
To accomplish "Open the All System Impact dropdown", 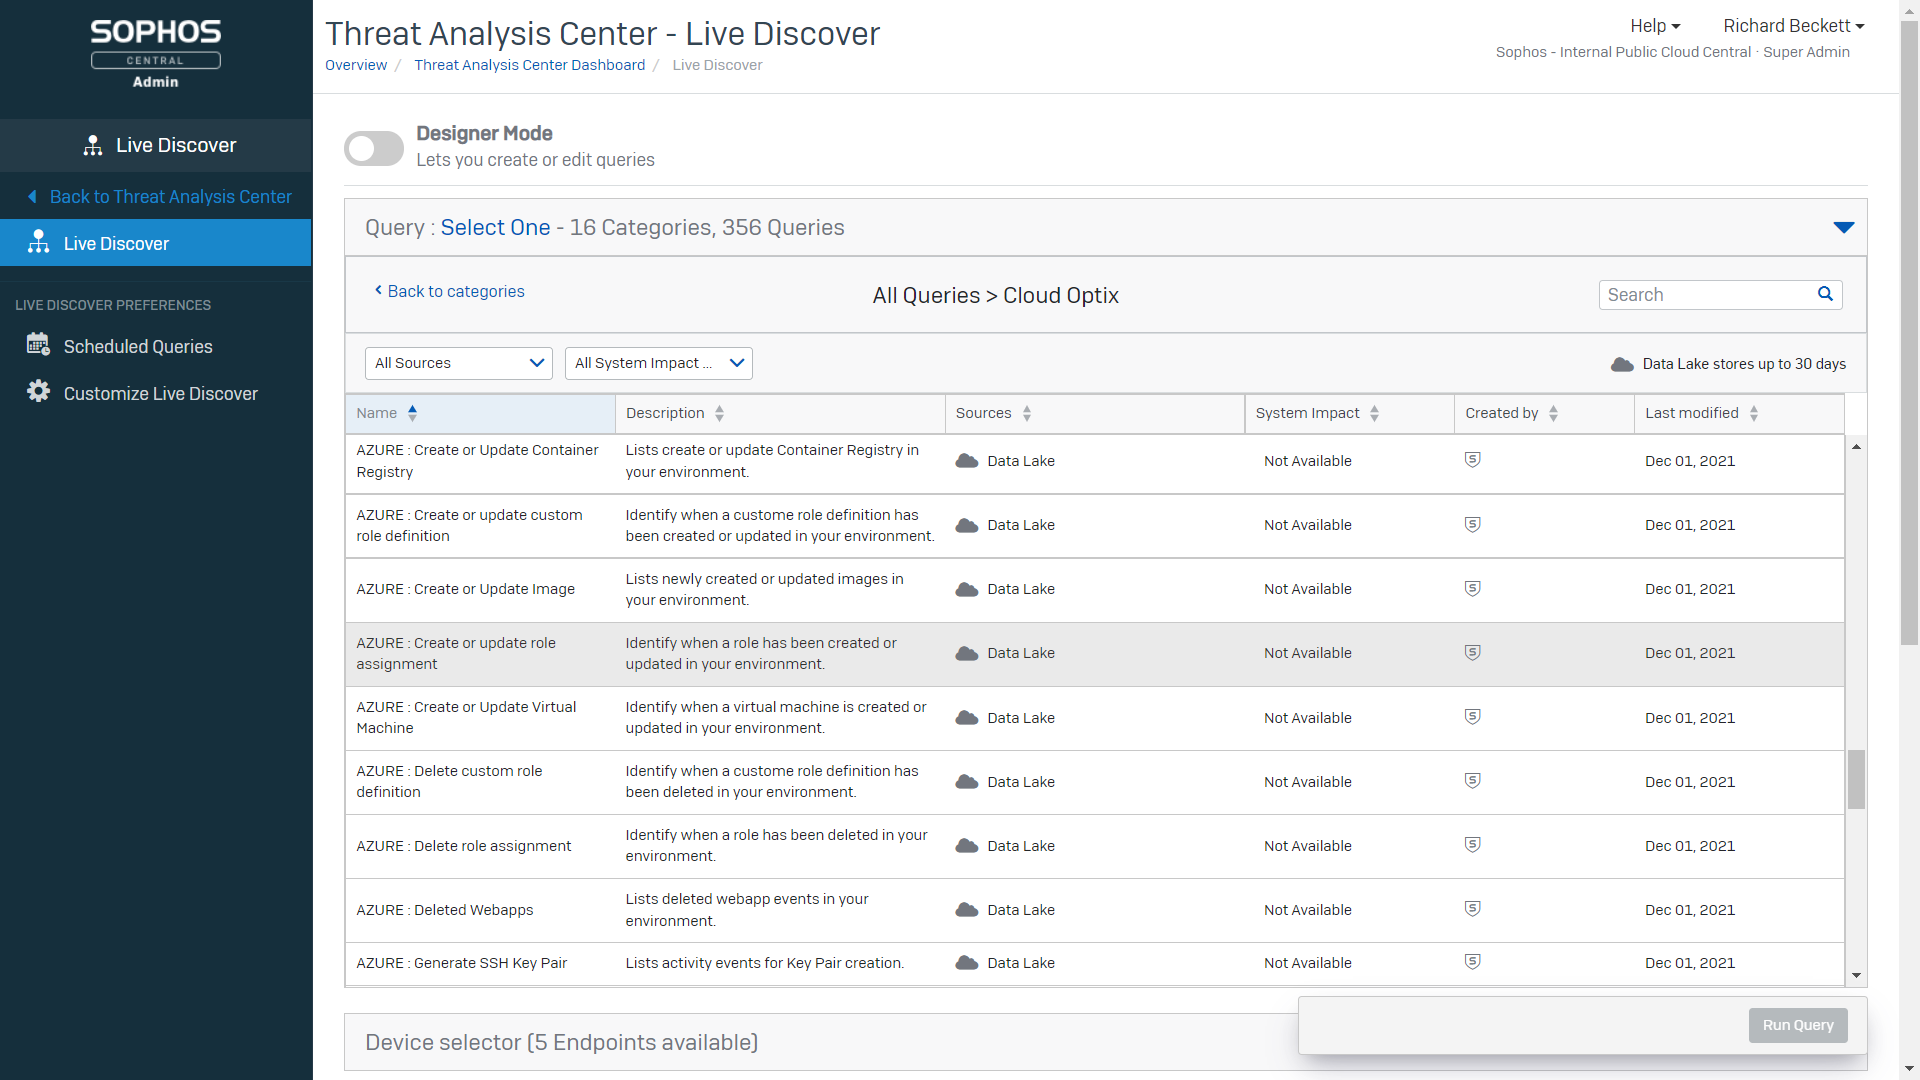I will pyautogui.click(x=658, y=363).
